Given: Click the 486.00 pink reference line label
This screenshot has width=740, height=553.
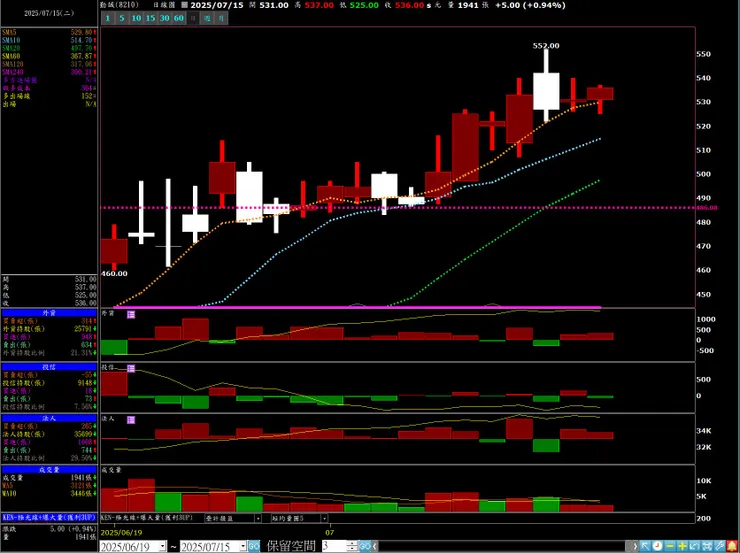Looking at the screenshot, I should (x=707, y=207).
